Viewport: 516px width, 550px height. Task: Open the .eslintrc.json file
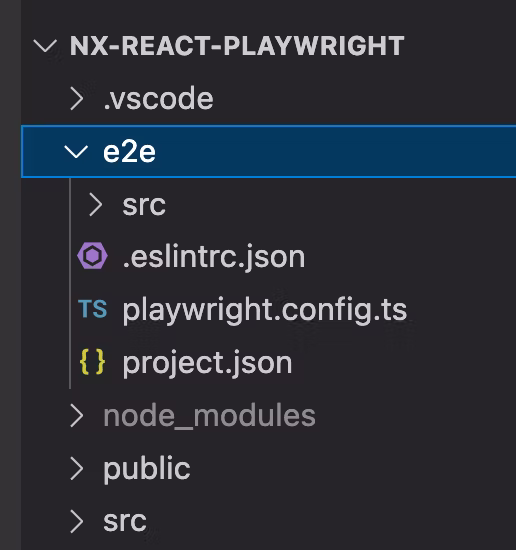(x=214, y=257)
